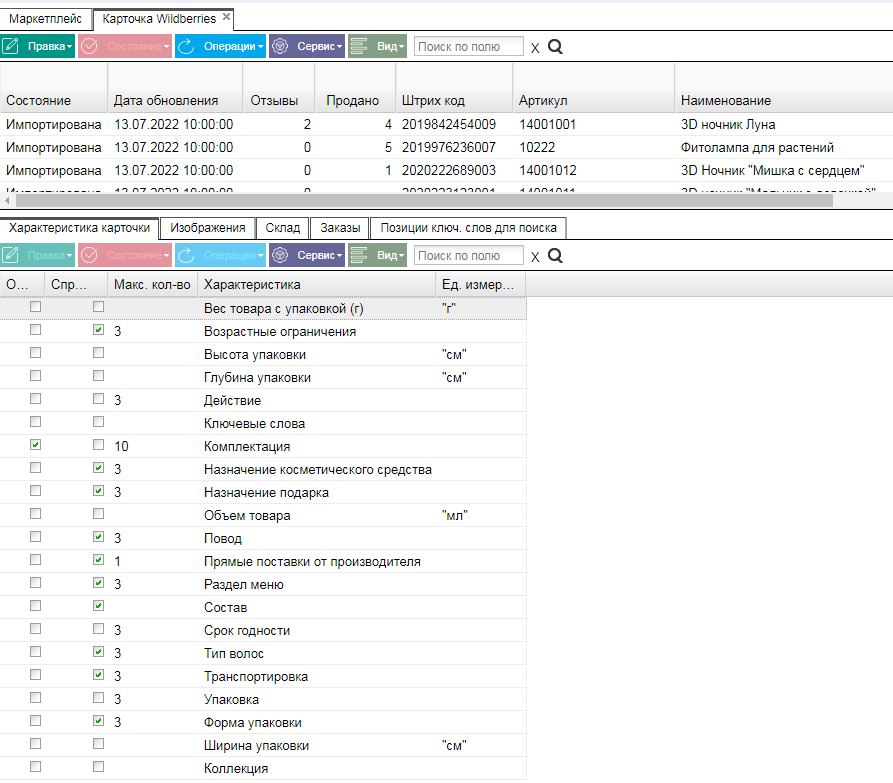This screenshot has height=783, width=893.
Task: Click the gear icon on upper Сервис button
Action: pyautogui.click(x=280, y=46)
